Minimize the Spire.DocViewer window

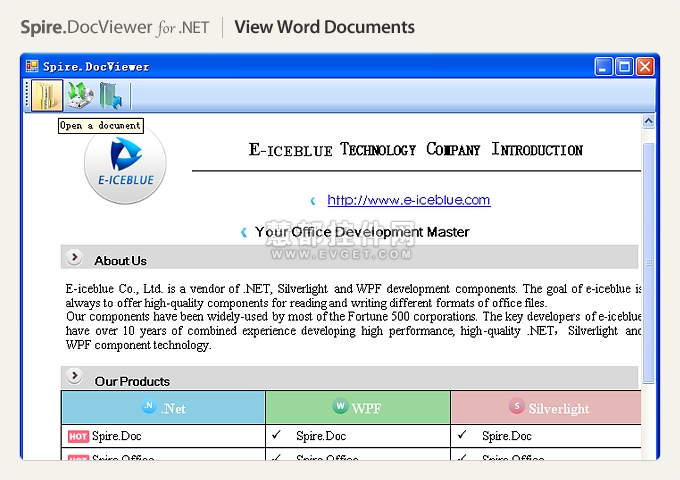603,67
